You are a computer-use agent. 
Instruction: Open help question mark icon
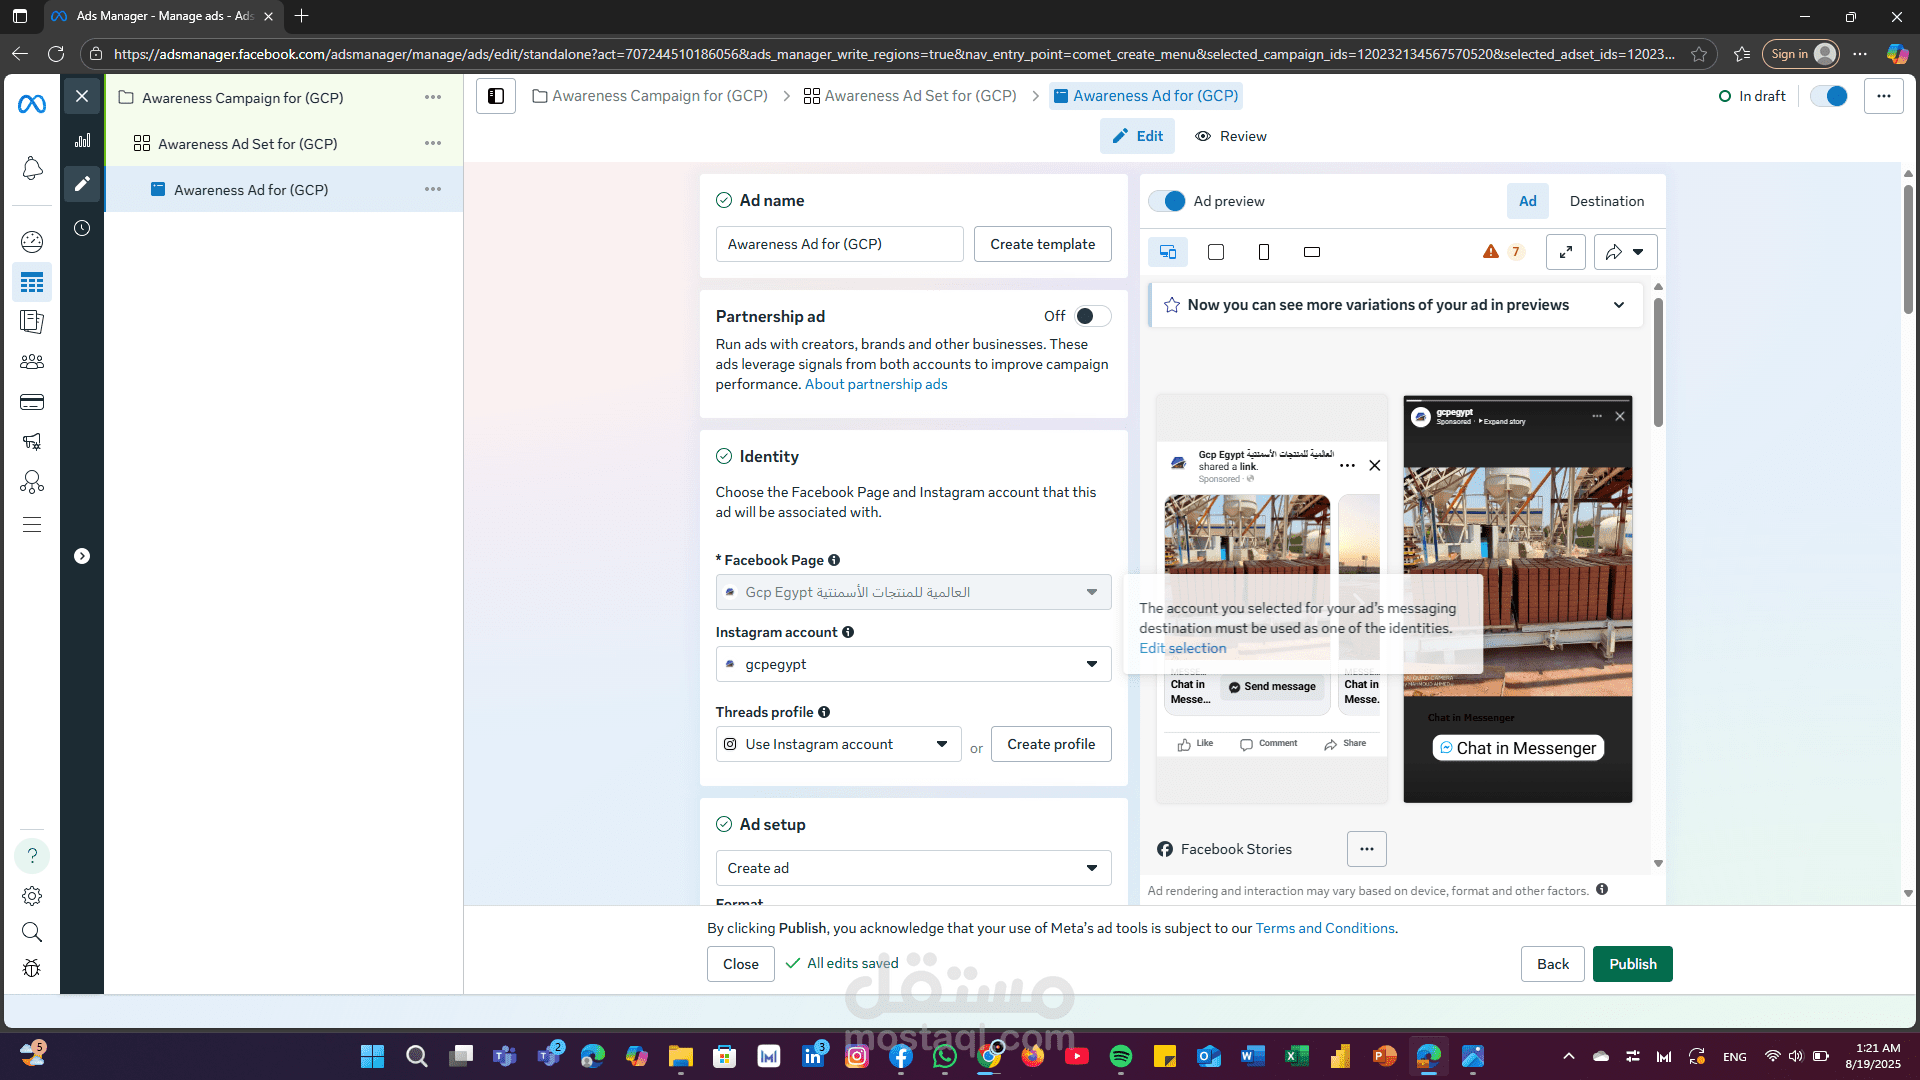[x=32, y=856]
